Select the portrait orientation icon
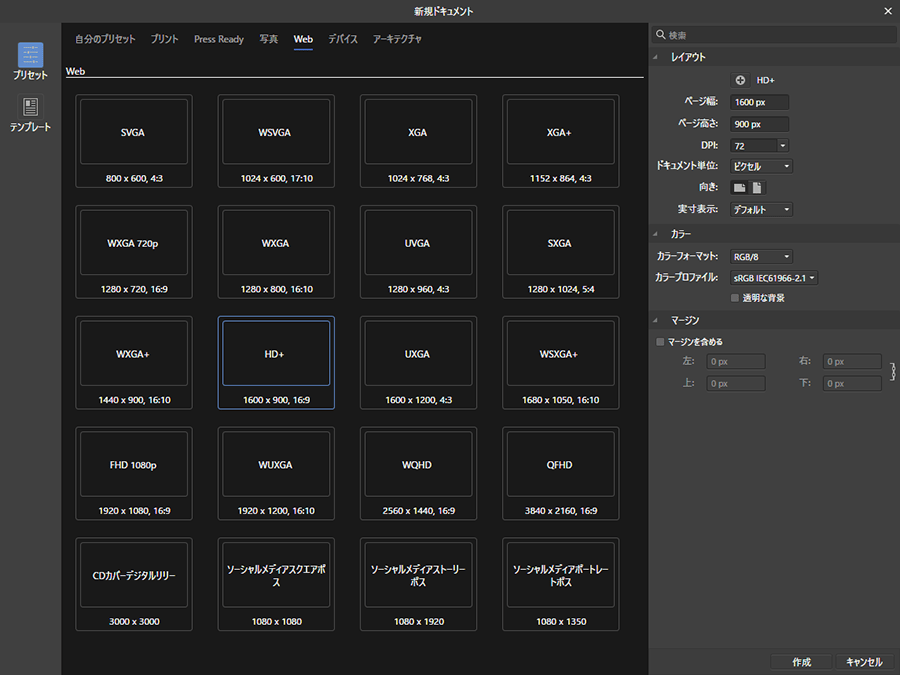Viewport: 900px width, 675px height. [757, 188]
